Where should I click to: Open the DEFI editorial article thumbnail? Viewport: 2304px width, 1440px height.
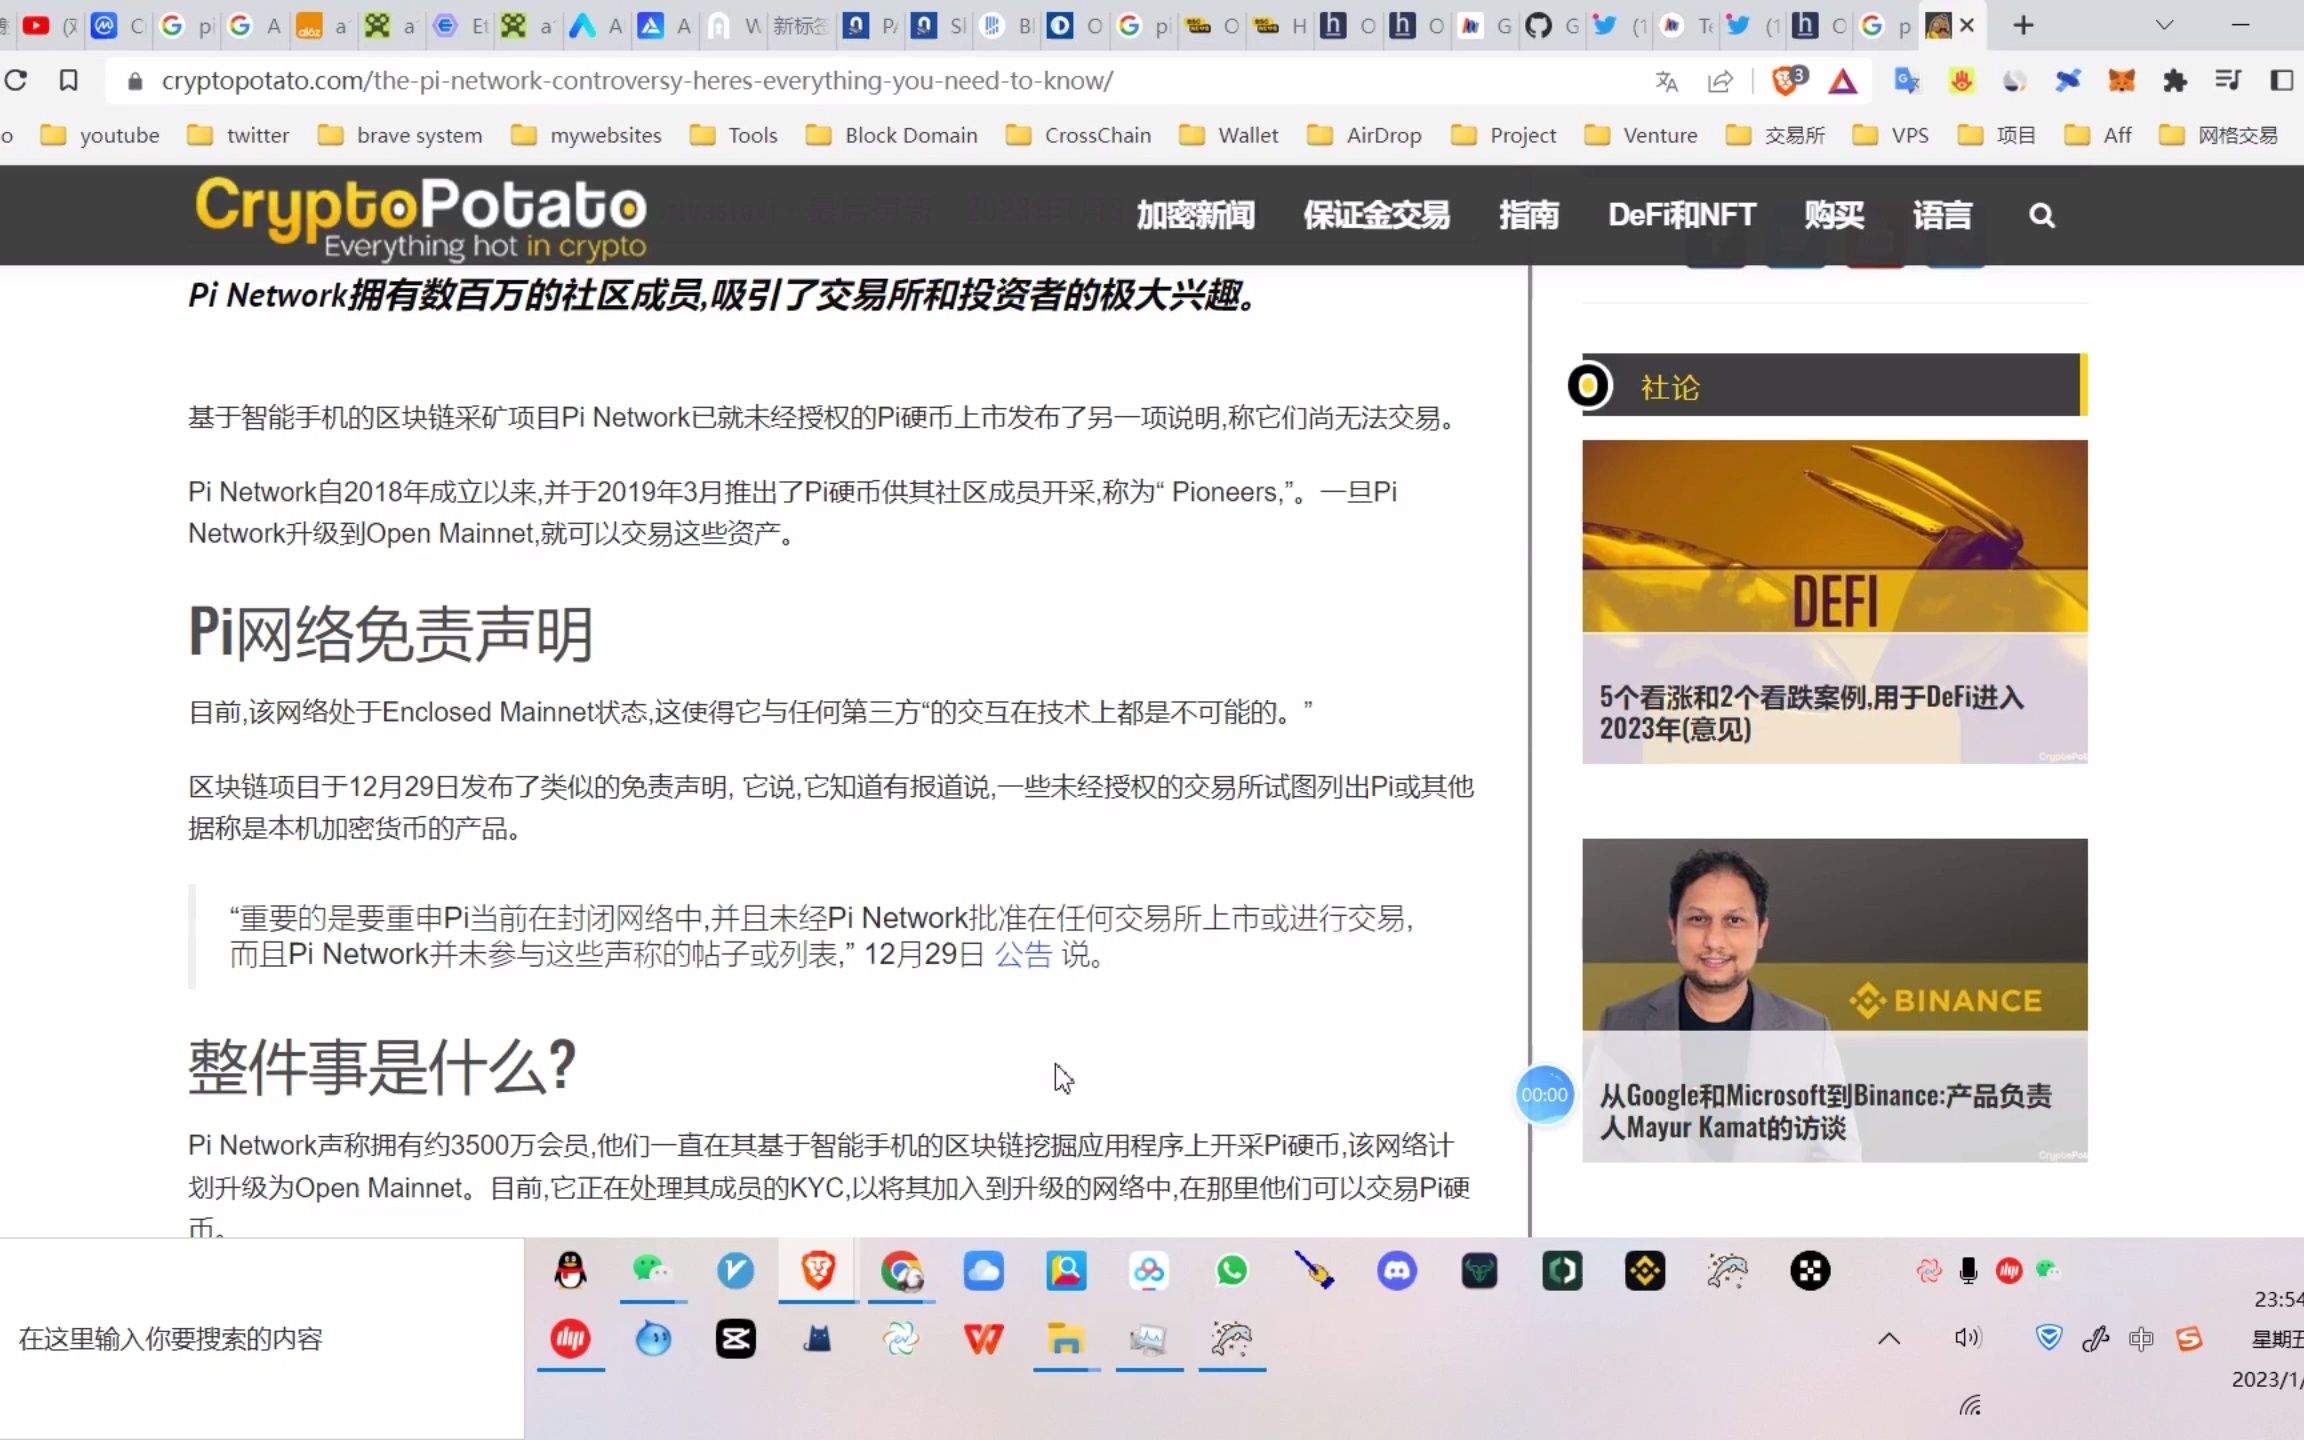tap(1834, 601)
